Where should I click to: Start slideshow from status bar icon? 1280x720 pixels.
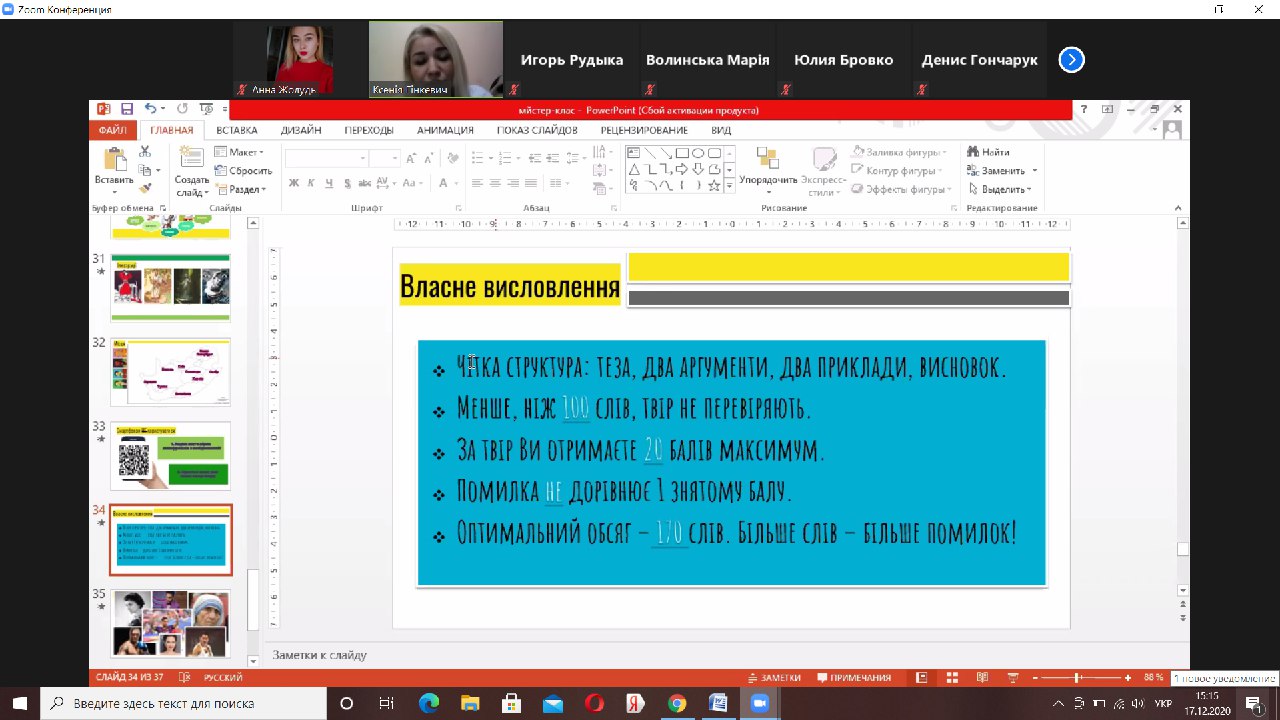[x=1013, y=677]
